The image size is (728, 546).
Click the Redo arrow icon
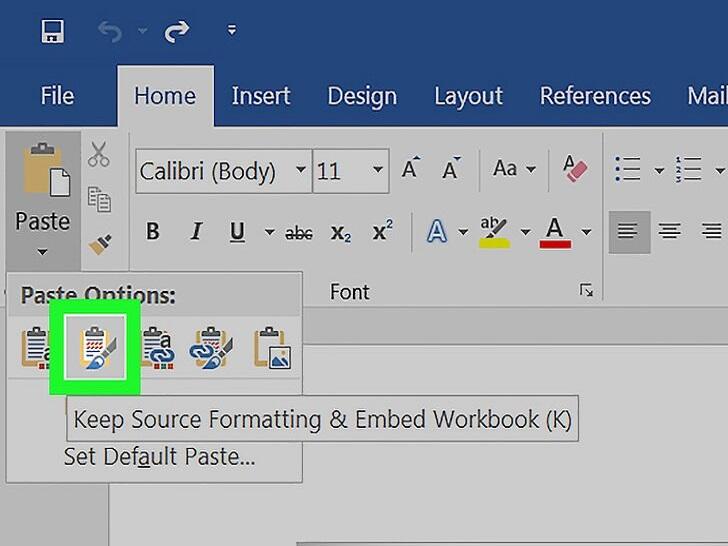(177, 32)
